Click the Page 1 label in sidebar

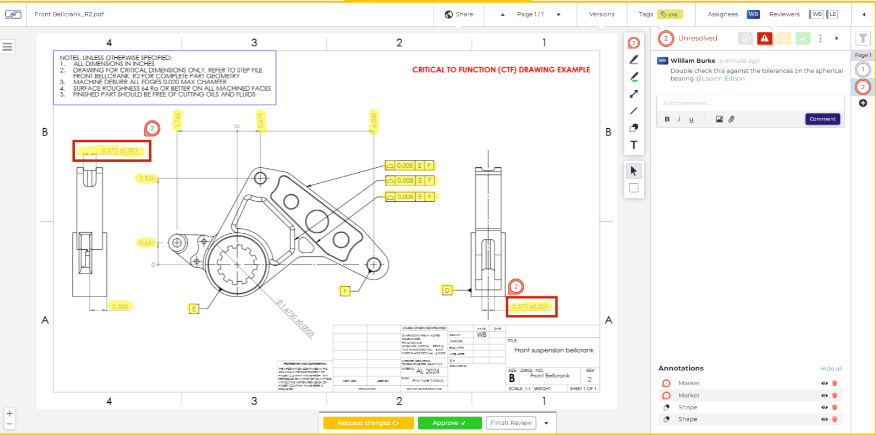click(863, 55)
